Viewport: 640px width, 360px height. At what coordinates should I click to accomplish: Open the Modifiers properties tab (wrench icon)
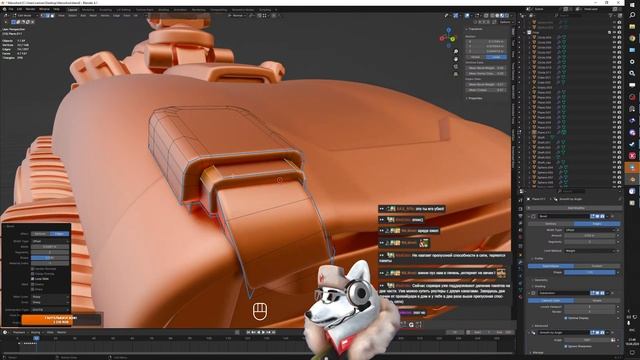(520, 262)
